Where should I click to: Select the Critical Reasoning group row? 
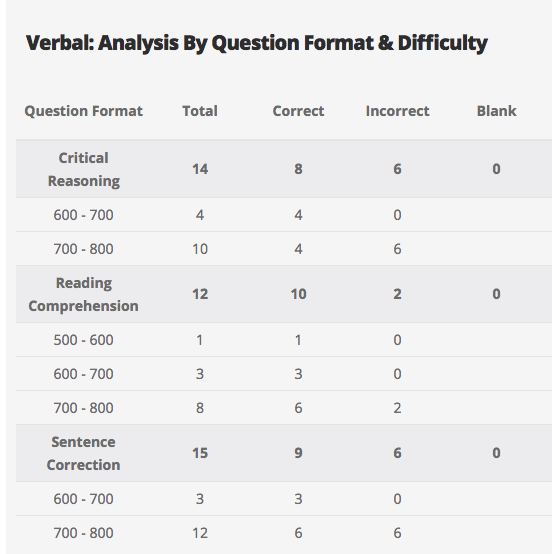click(284, 169)
